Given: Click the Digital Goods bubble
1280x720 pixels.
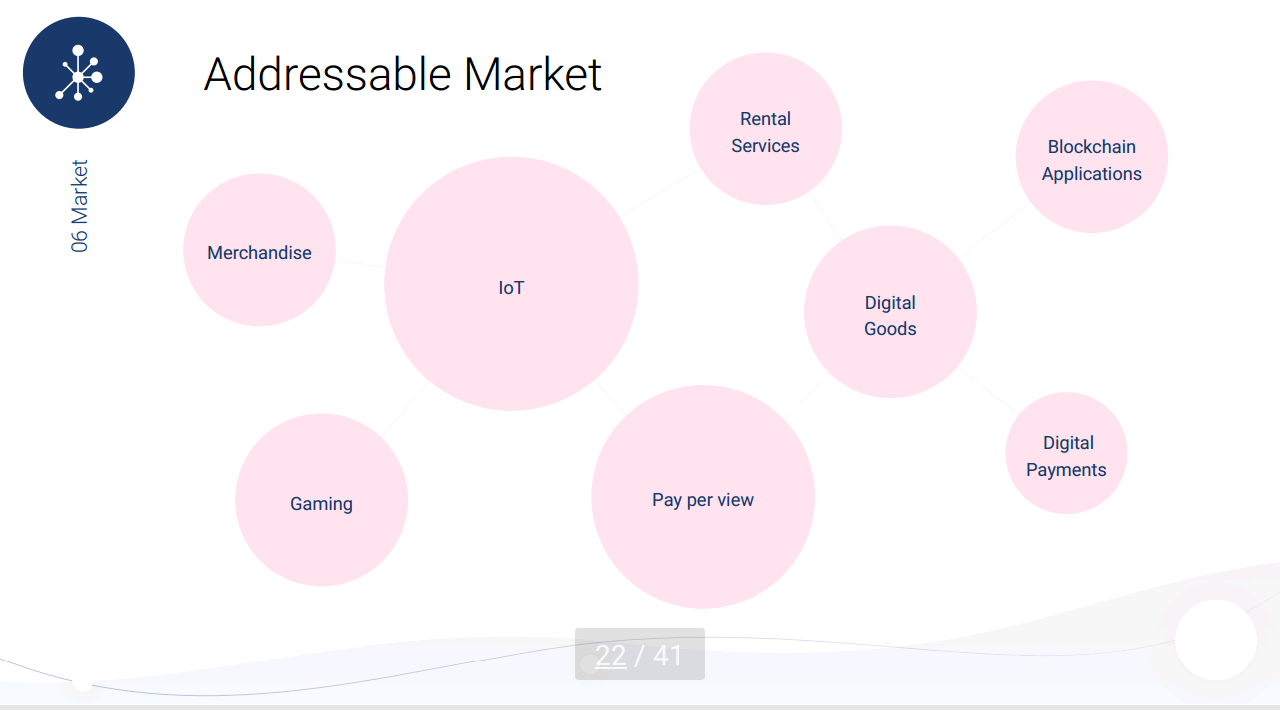Looking at the screenshot, I should pyautogui.click(x=890, y=312).
